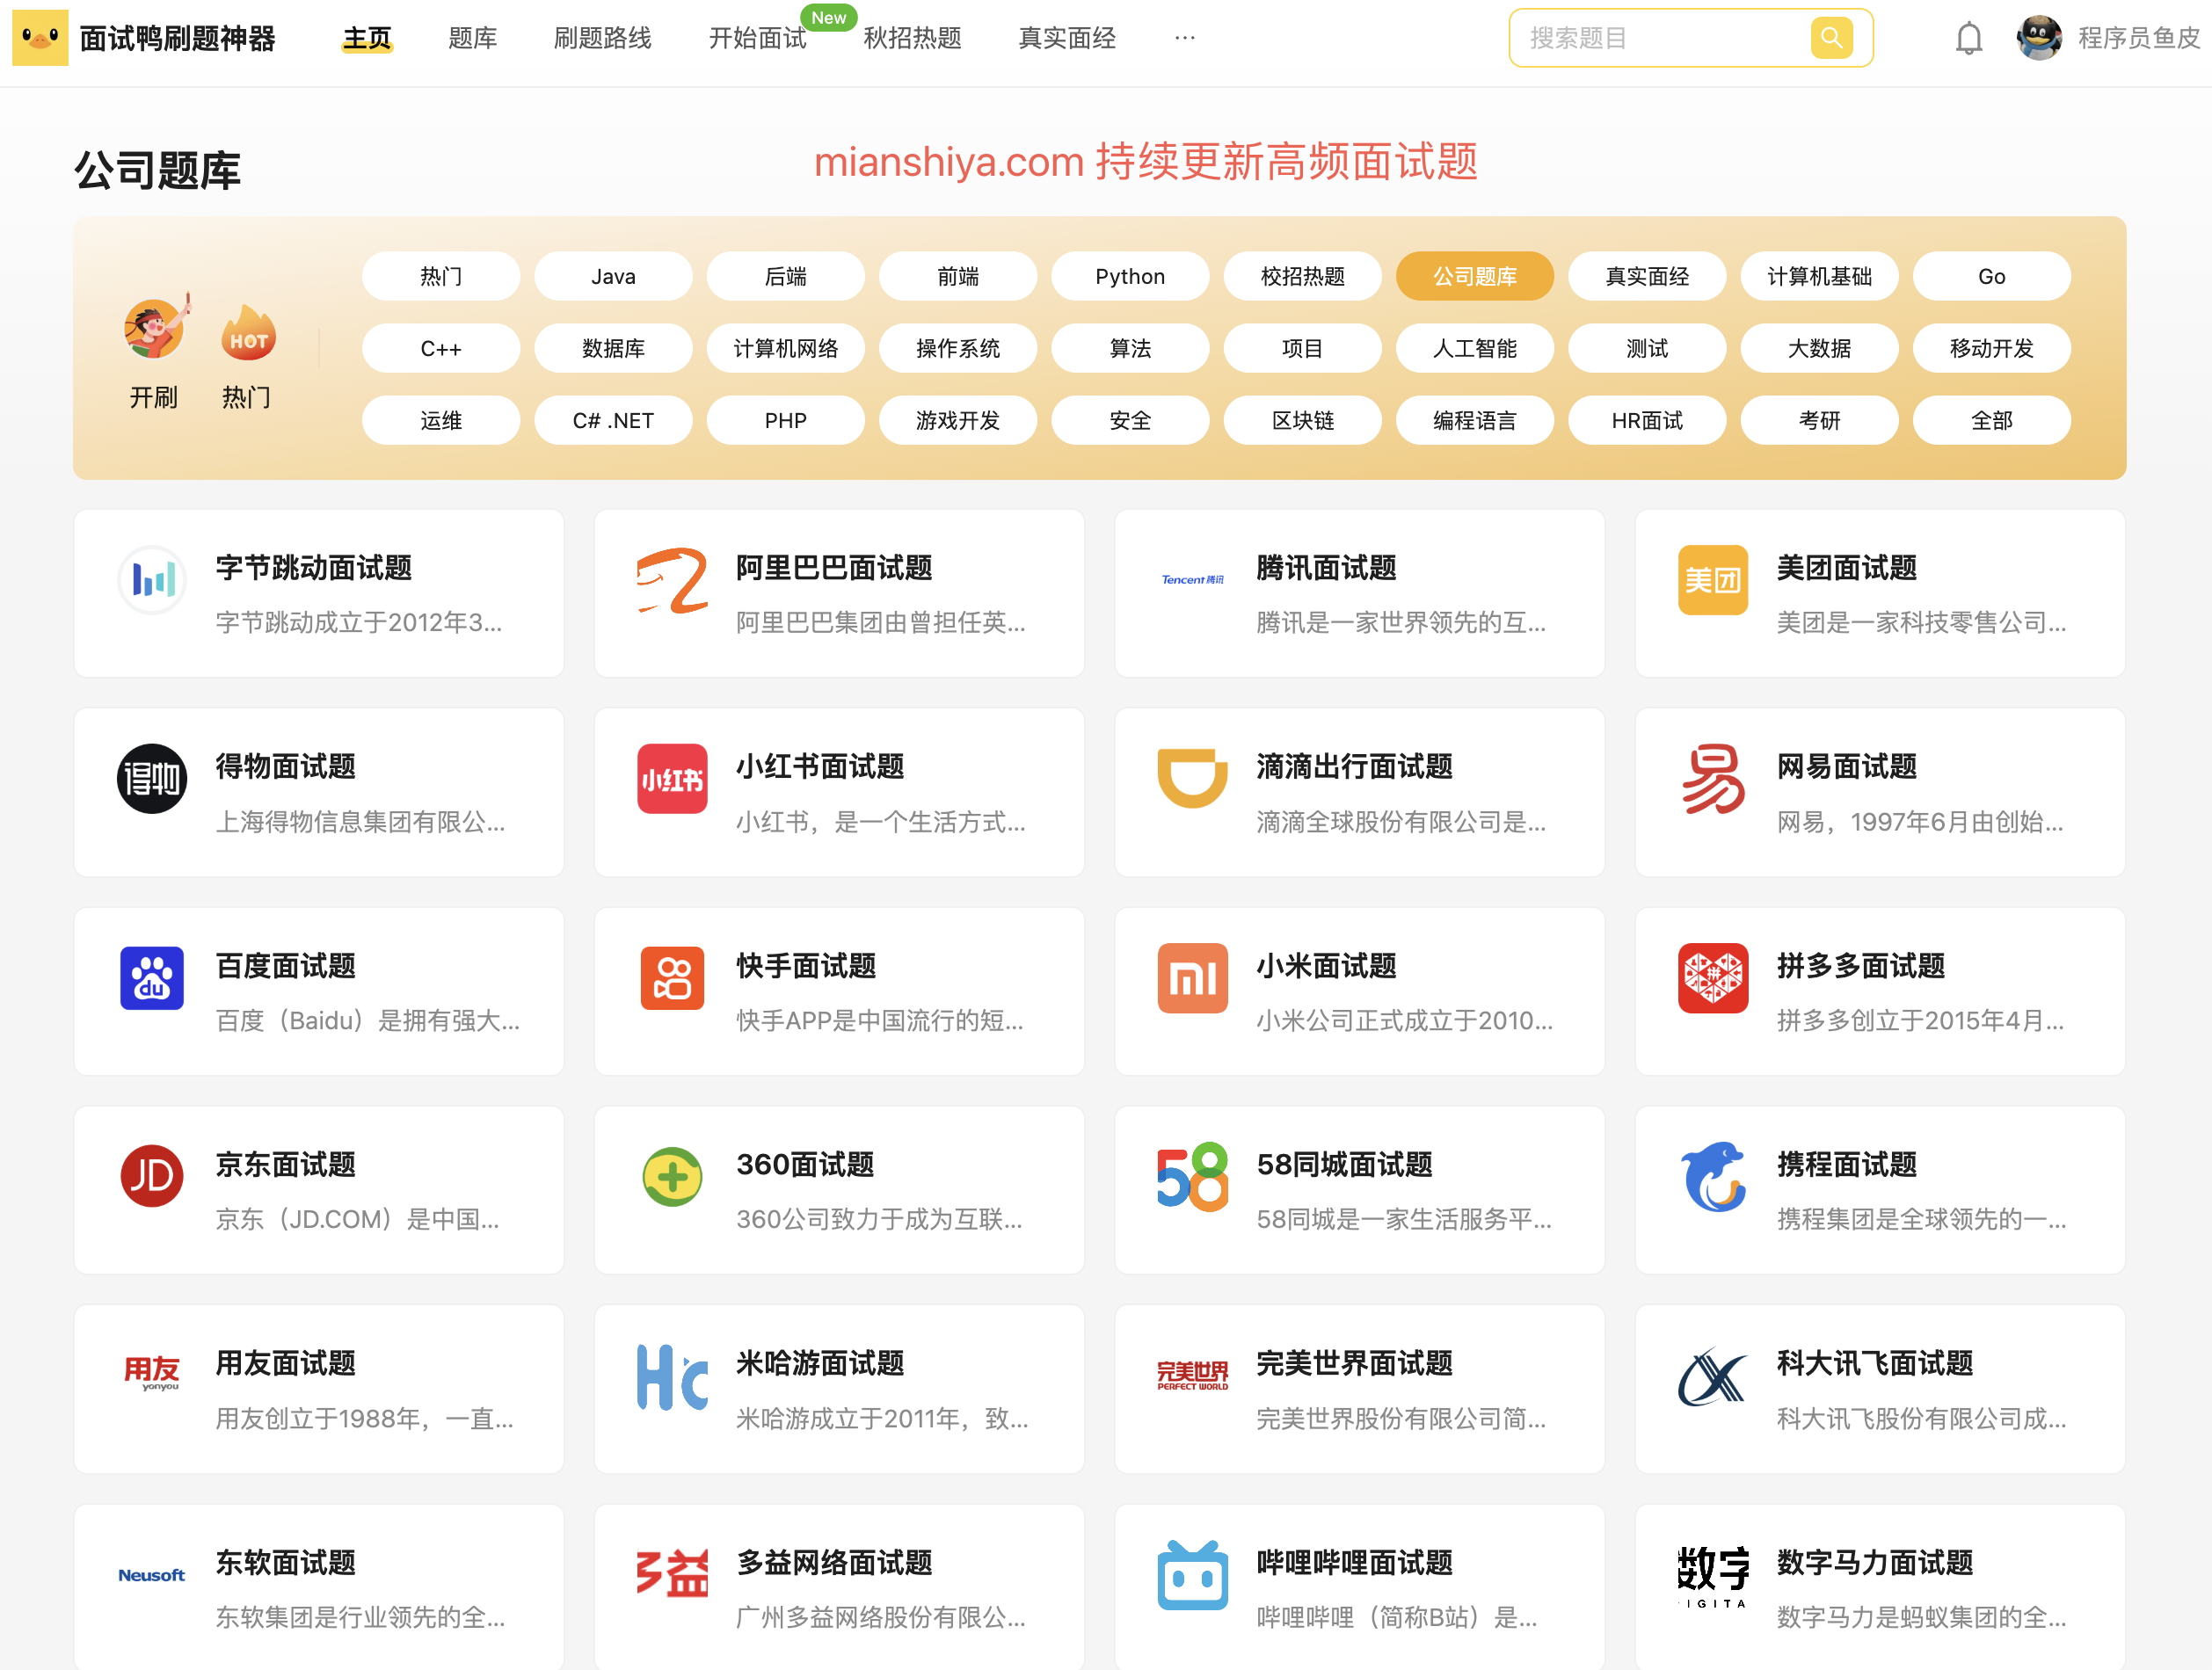Select the 公司题库 category tag
Image resolution: width=2212 pixels, height=1670 pixels.
1474,276
